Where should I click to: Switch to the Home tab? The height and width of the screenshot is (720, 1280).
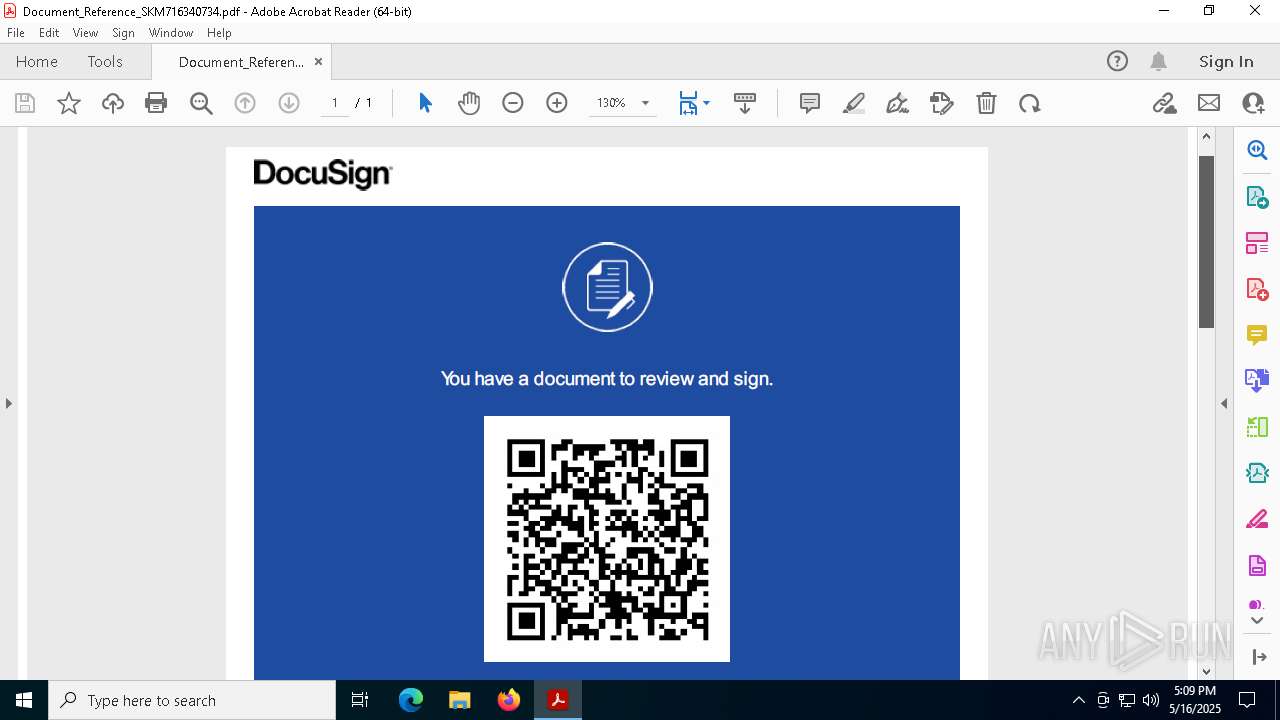point(37,62)
